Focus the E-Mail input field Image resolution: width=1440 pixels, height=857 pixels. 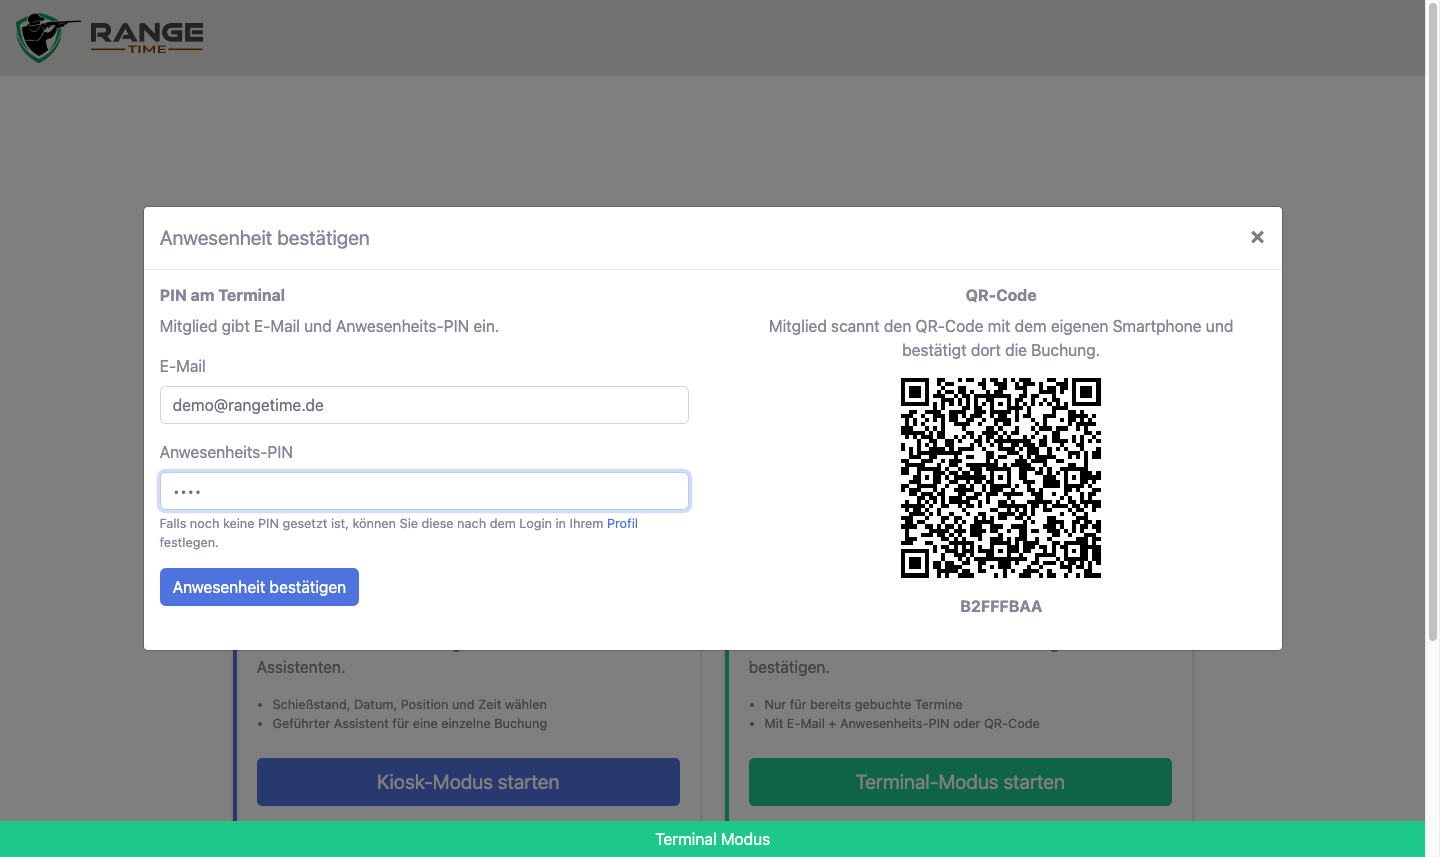424,405
